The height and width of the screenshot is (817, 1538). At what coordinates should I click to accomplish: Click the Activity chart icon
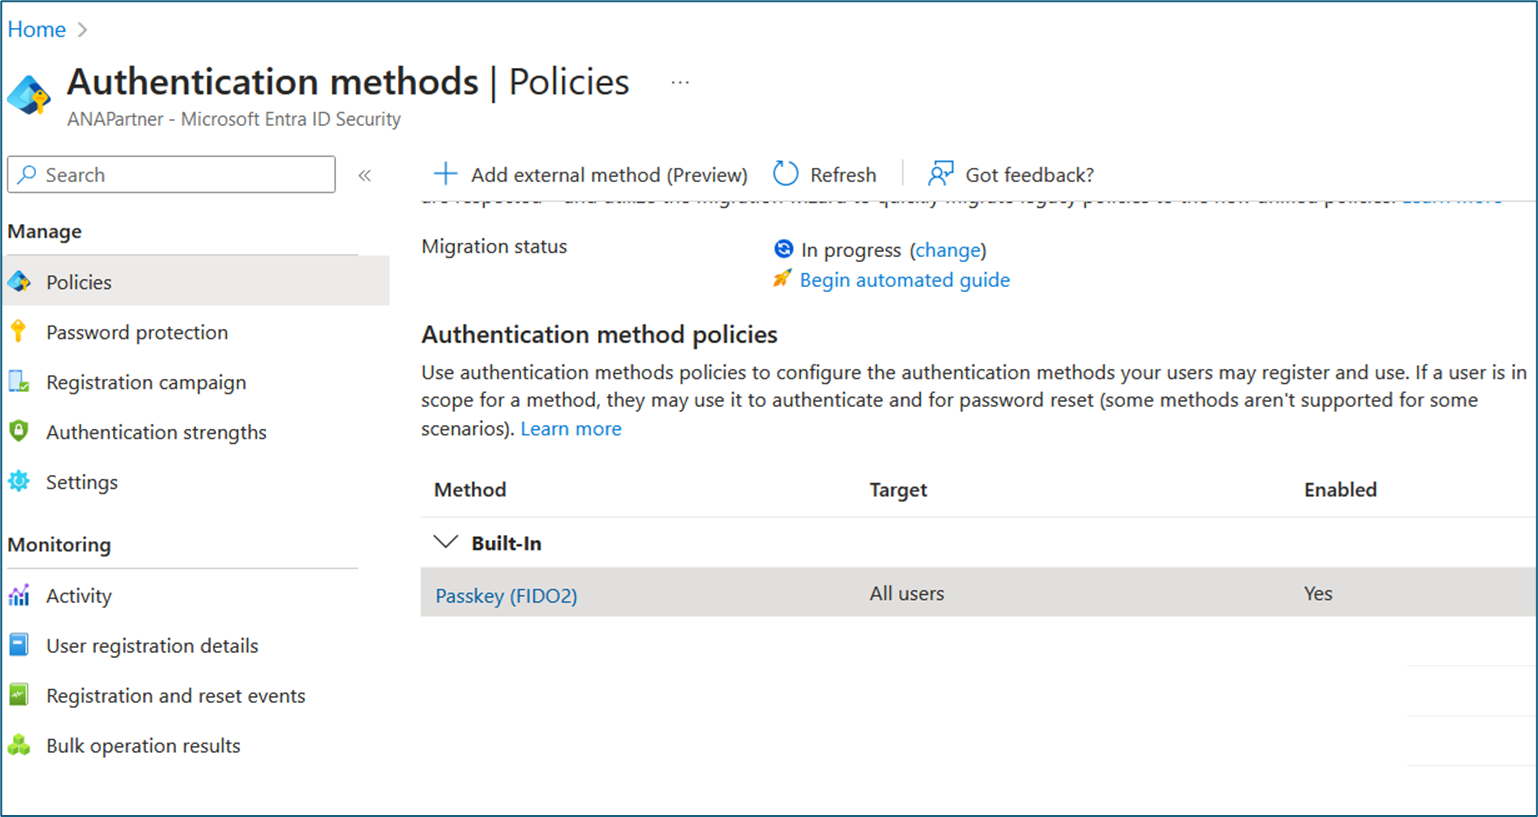click(18, 596)
